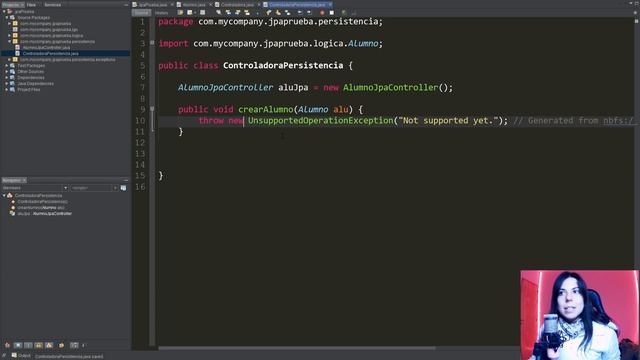
Task: Select ControladoraPersistencia.java in project tree
Action: (x=51, y=53)
